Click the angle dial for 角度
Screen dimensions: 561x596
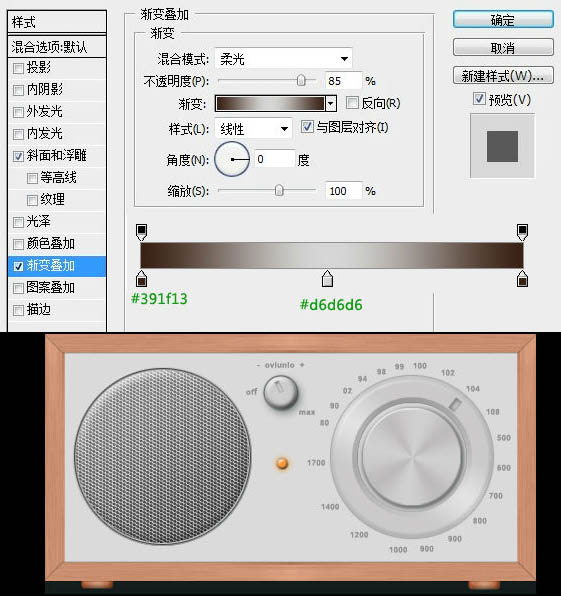pos(232,159)
